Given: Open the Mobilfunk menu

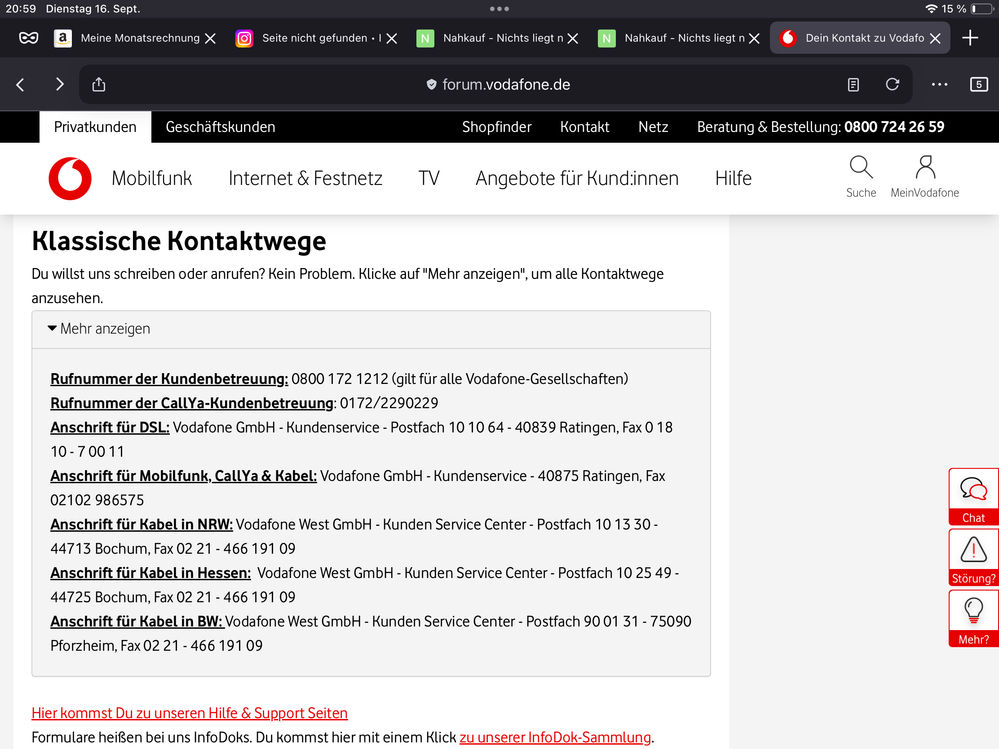Looking at the screenshot, I should click(x=152, y=179).
